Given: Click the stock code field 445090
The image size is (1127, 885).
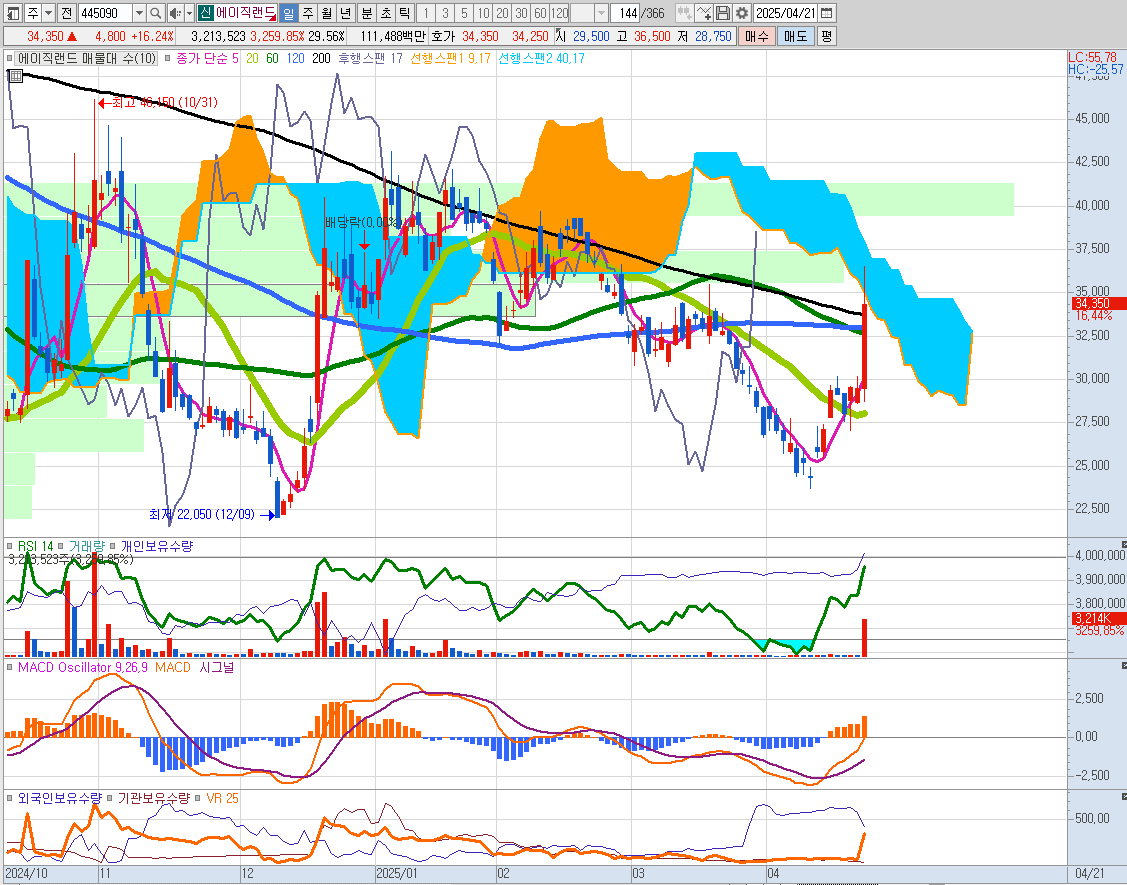Looking at the screenshot, I should click(x=104, y=13).
